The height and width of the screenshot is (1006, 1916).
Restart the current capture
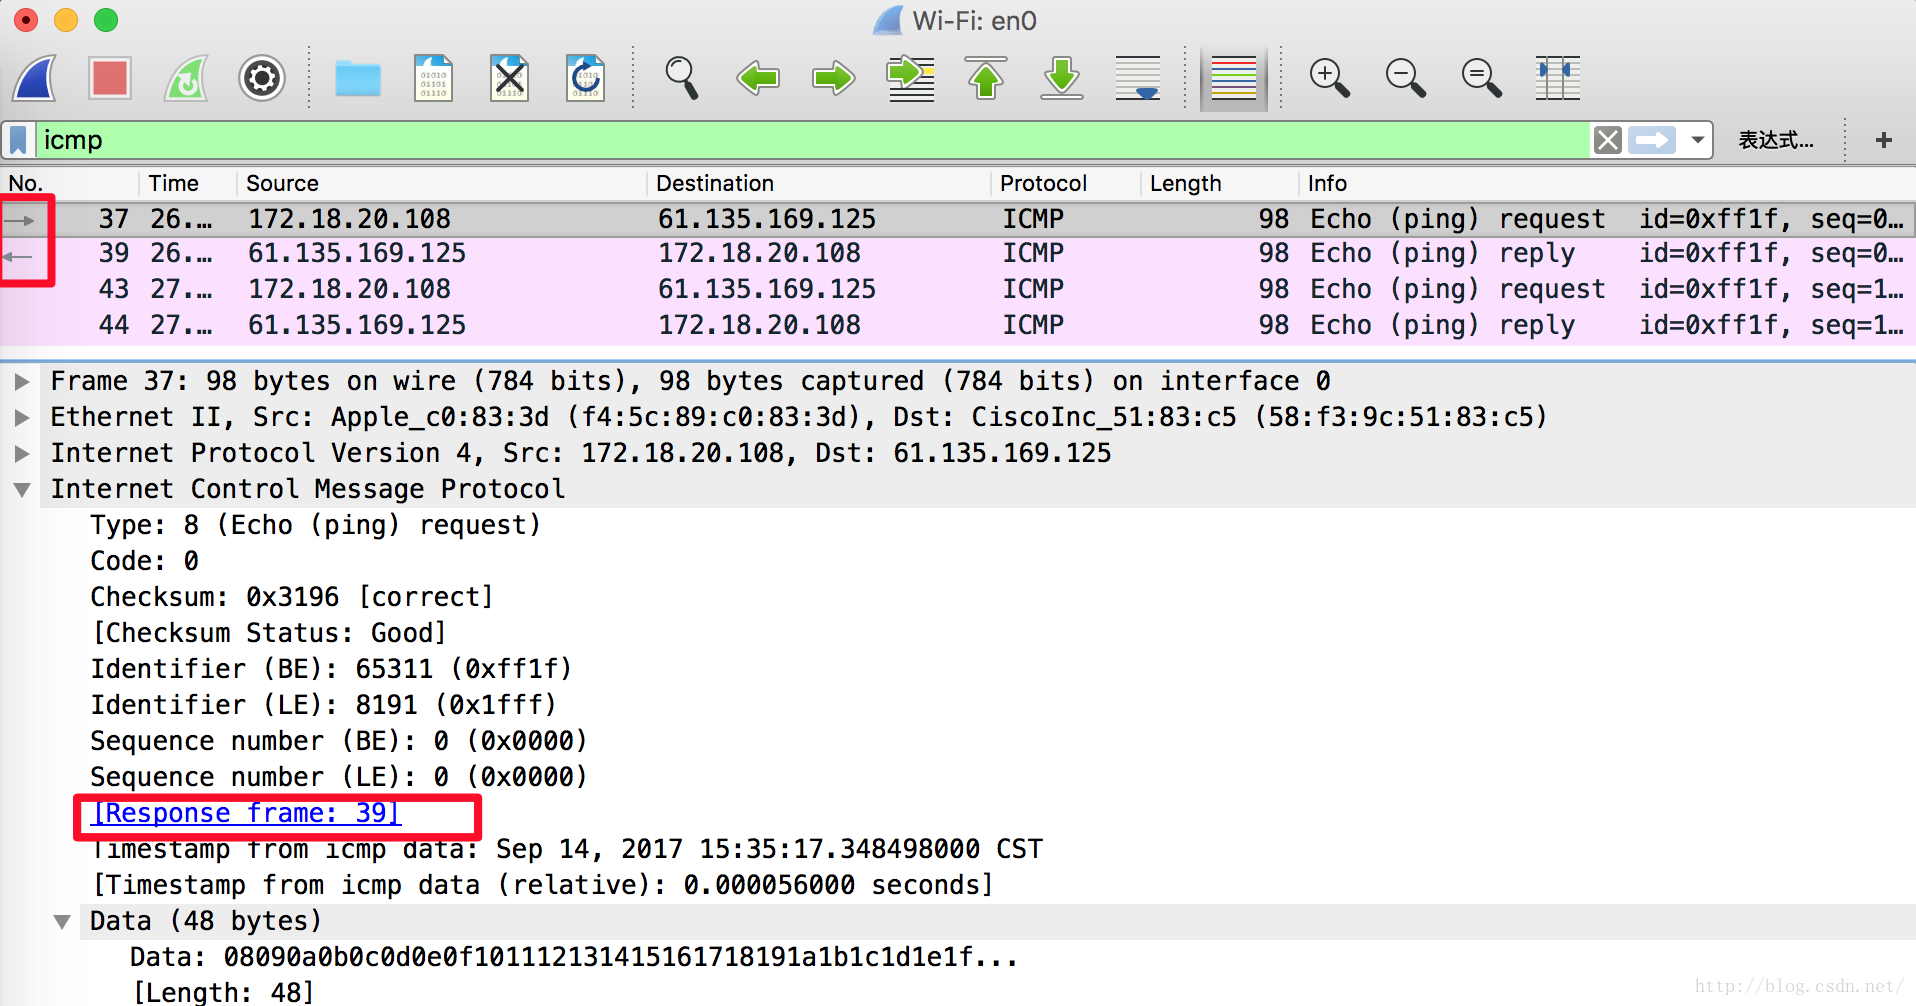coord(186,78)
